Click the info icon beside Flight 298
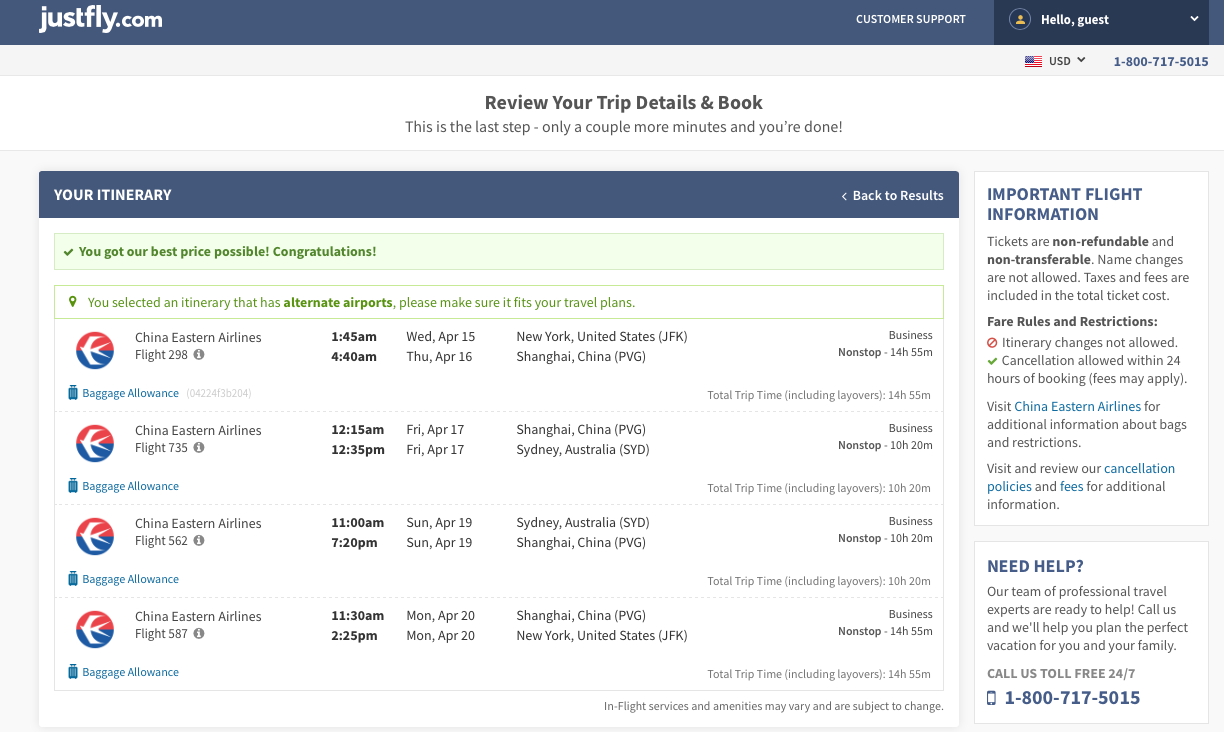Screen dimensions: 1224x732 [199, 355]
